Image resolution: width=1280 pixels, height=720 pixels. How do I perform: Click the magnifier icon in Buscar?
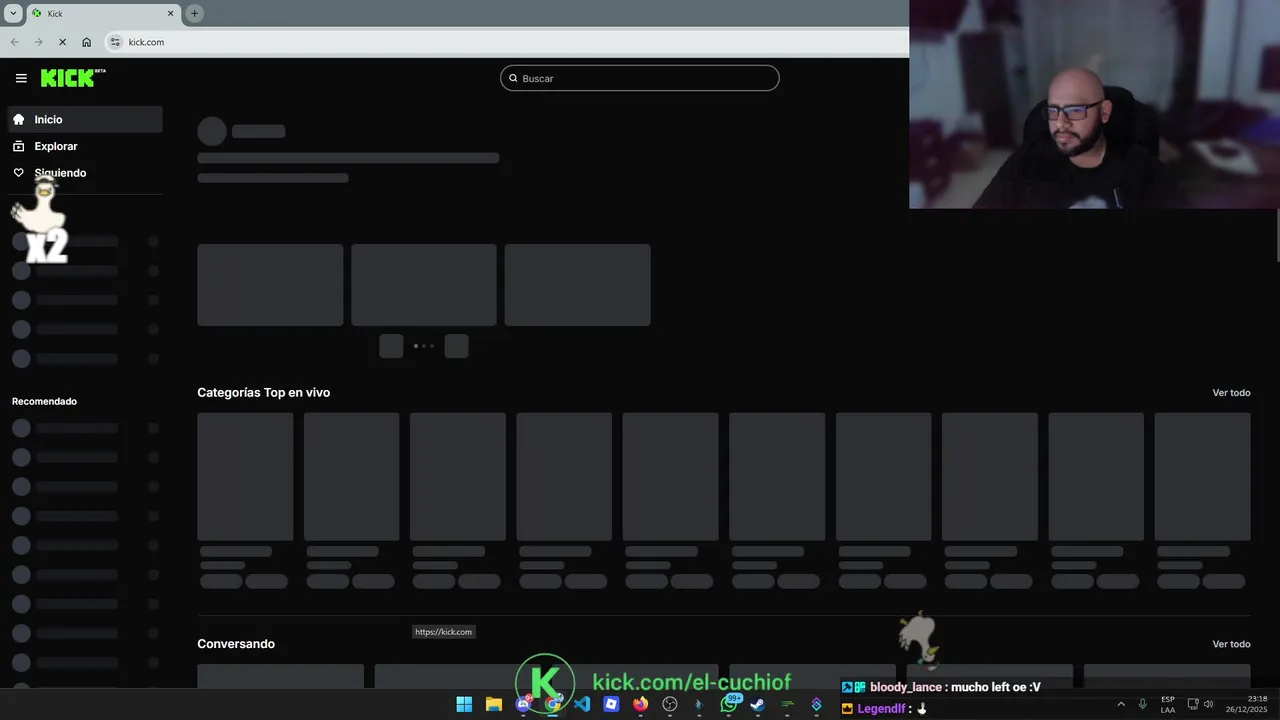pos(513,78)
